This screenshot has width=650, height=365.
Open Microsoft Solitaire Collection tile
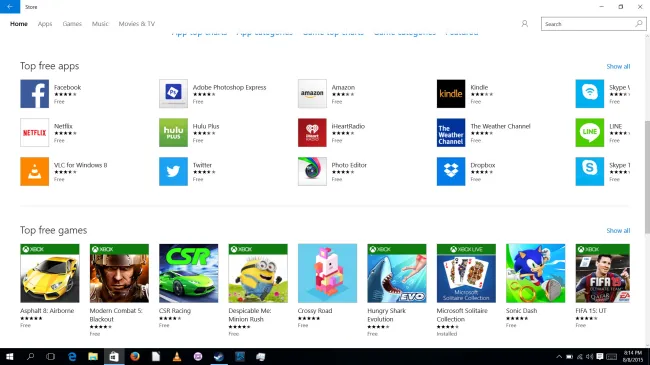pos(466,273)
